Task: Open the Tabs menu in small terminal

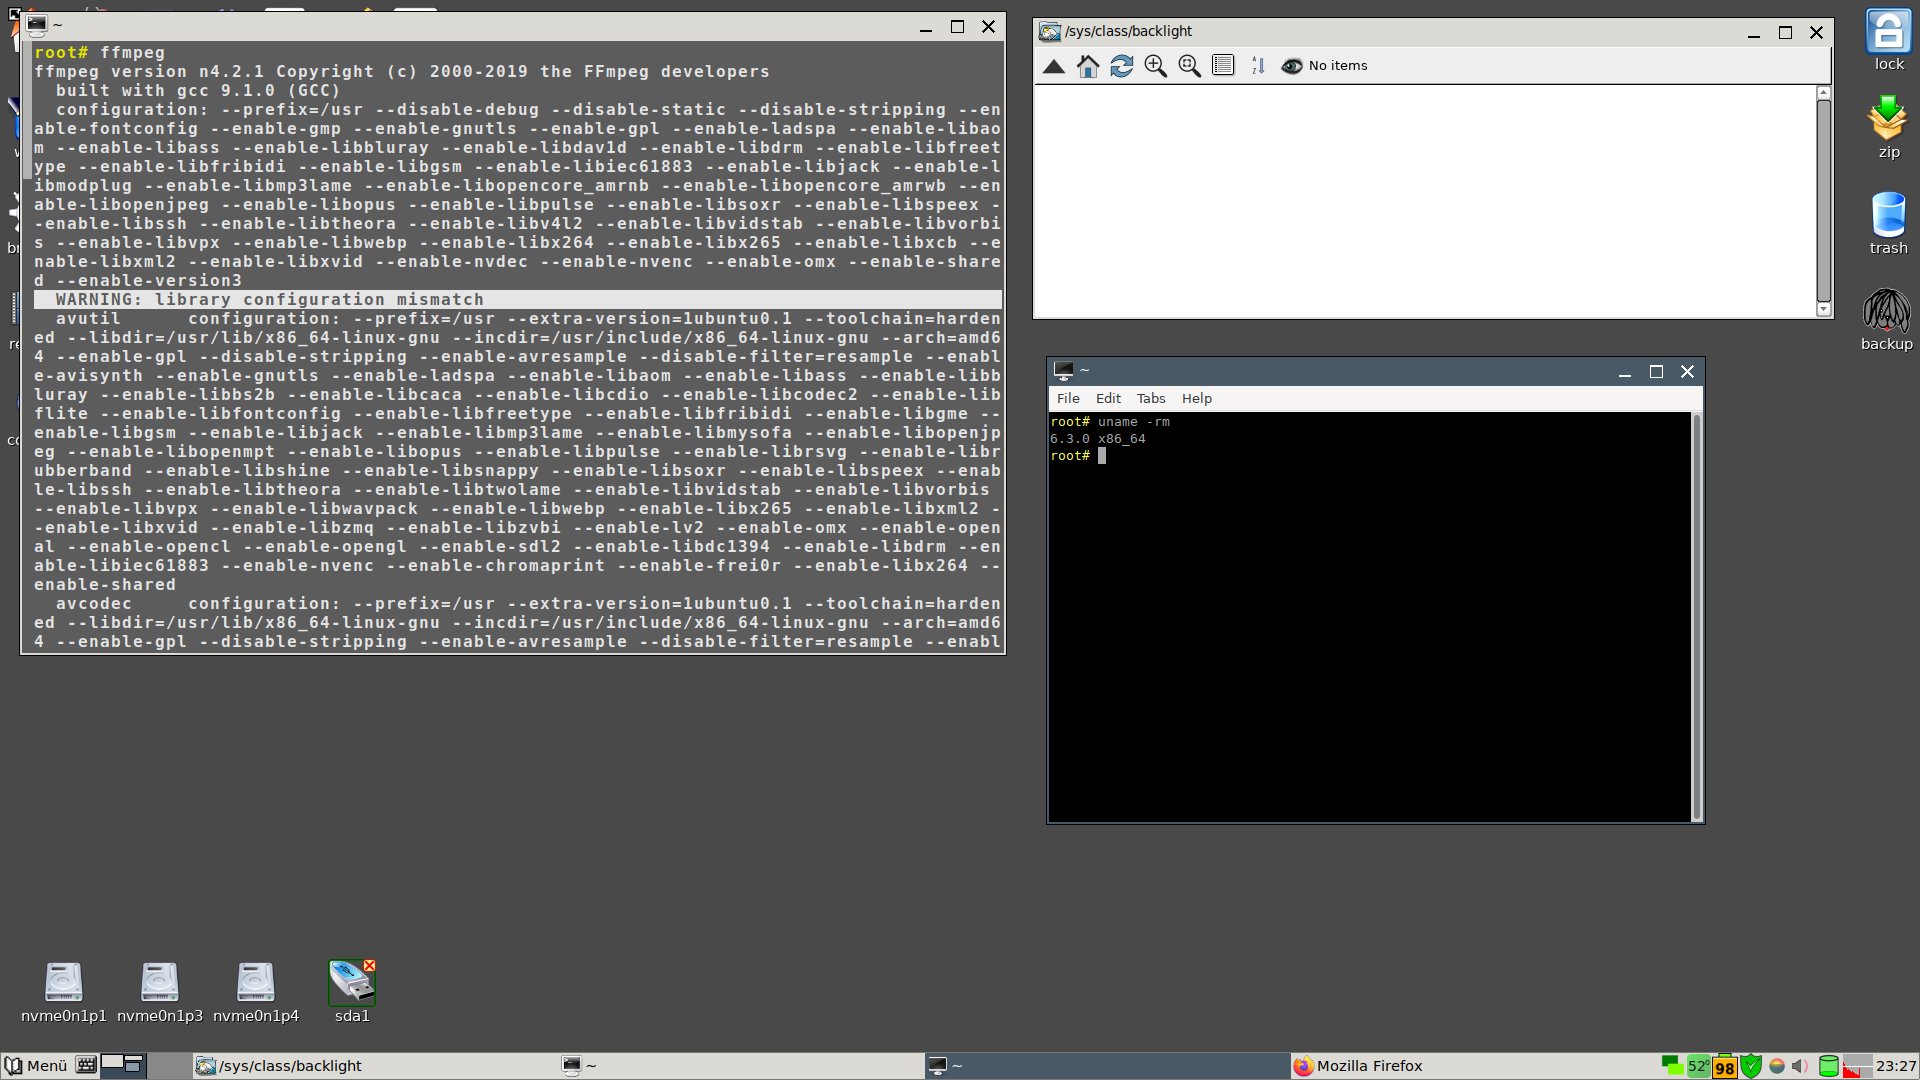Action: [1151, 398]
